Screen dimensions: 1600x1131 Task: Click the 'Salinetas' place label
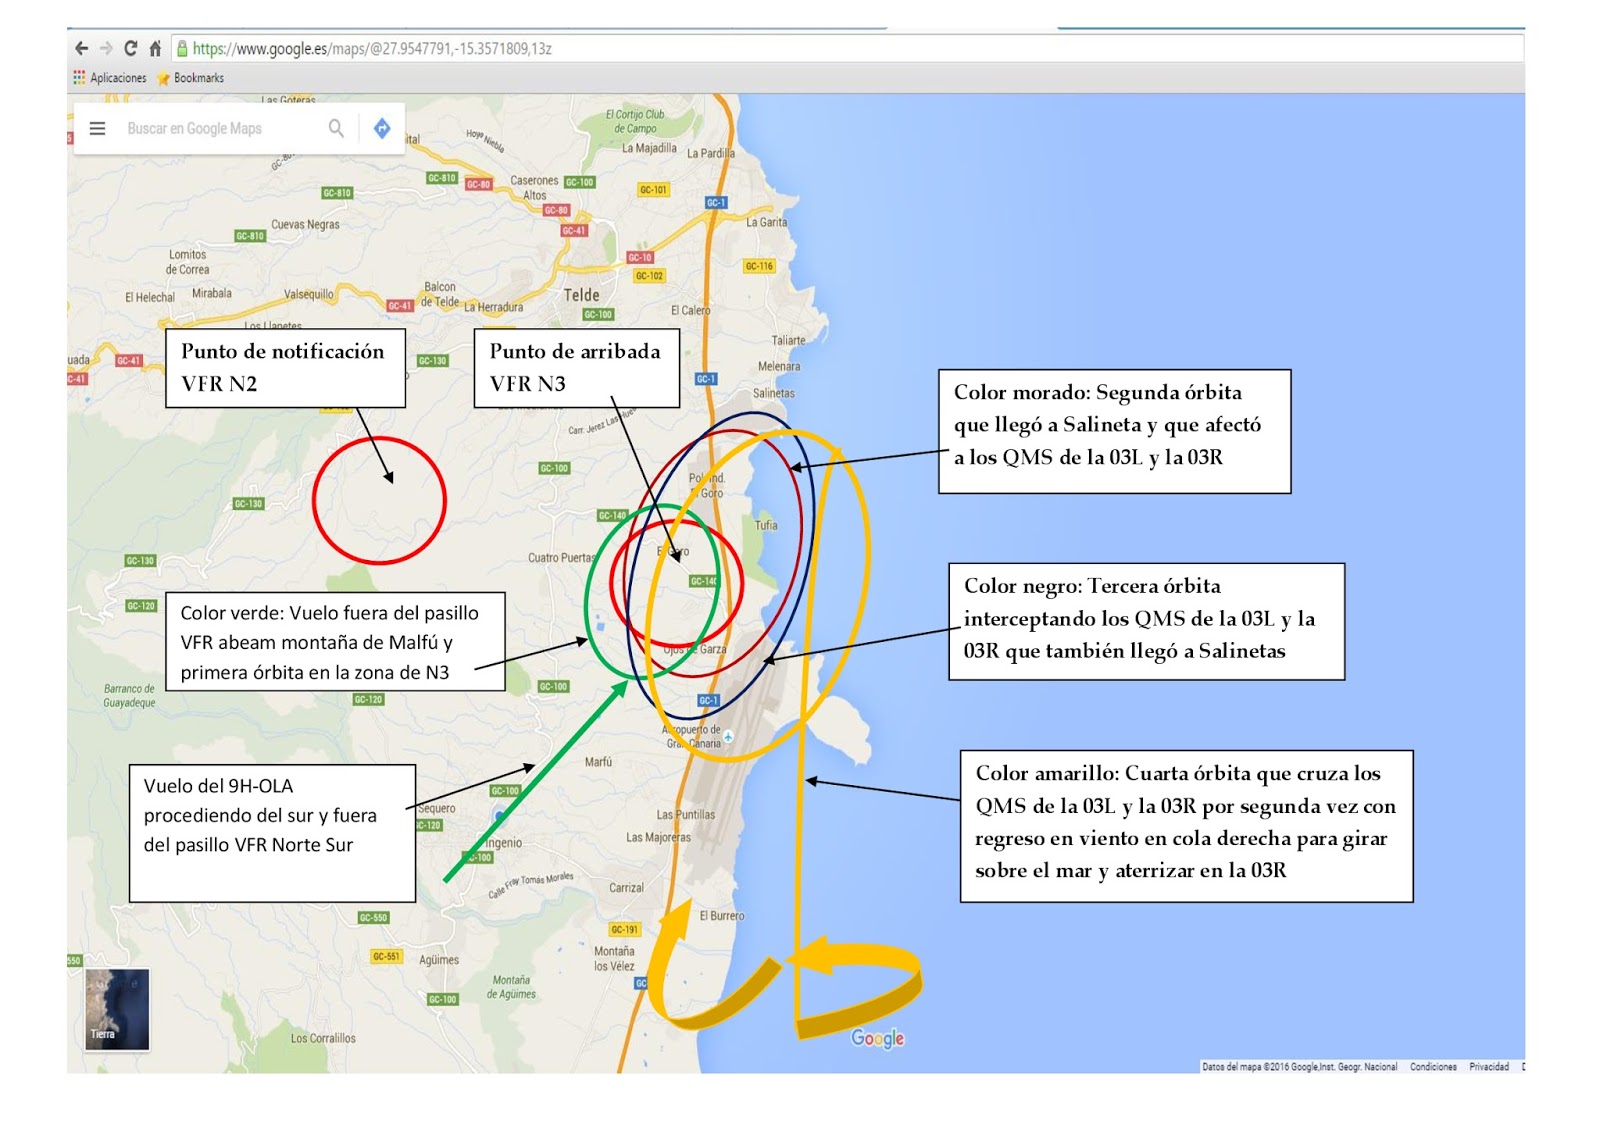click(x=774, y=393)
